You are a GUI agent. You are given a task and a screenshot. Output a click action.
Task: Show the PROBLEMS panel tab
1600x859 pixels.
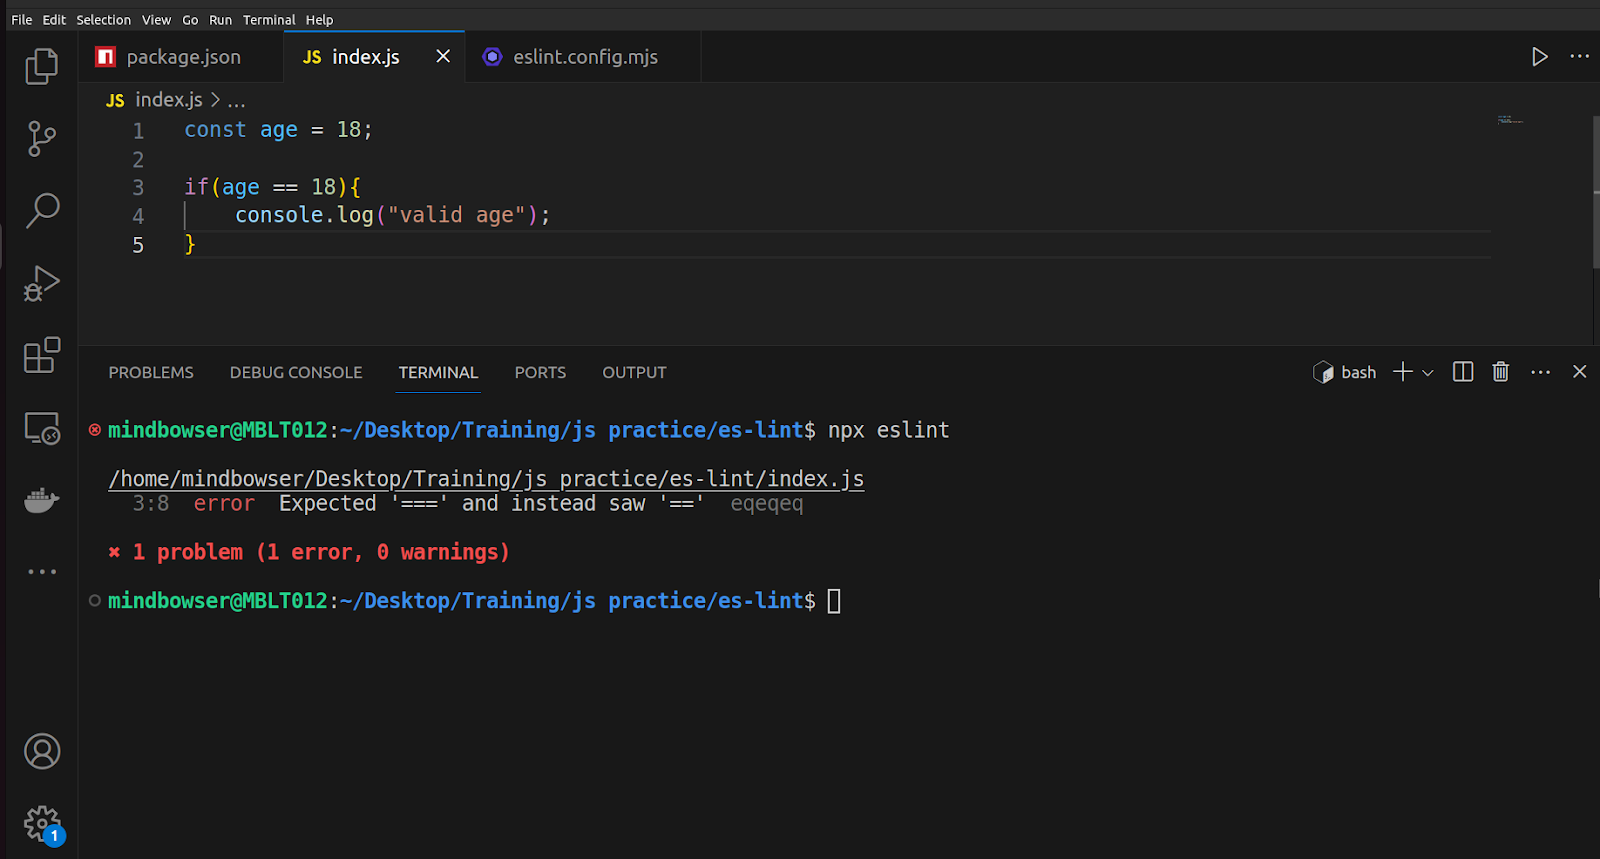[x=151, y=372]
